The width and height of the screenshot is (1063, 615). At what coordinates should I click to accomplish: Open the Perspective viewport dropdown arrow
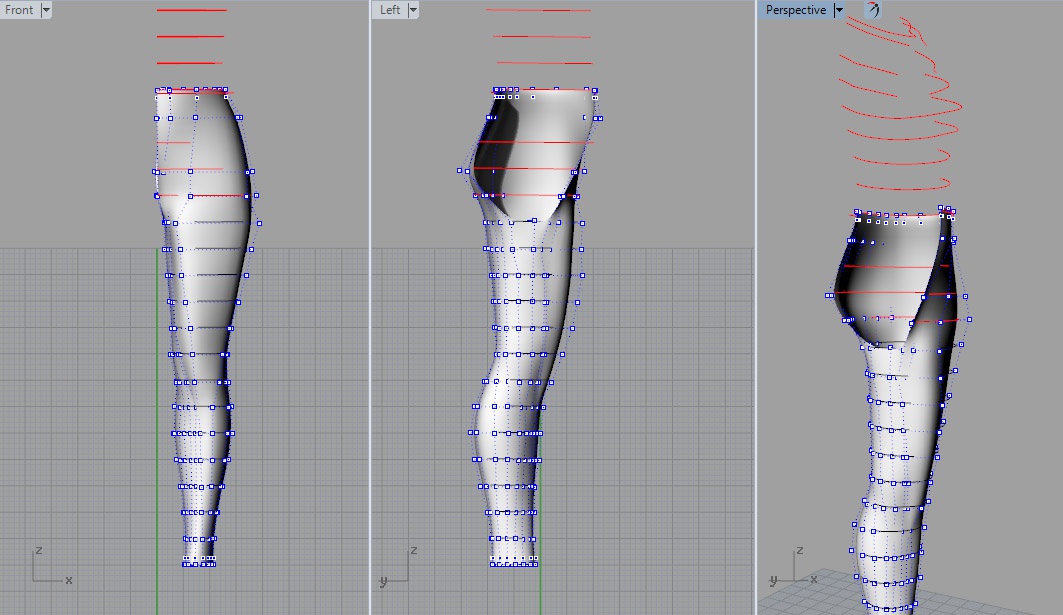click(x=839, y=9)
